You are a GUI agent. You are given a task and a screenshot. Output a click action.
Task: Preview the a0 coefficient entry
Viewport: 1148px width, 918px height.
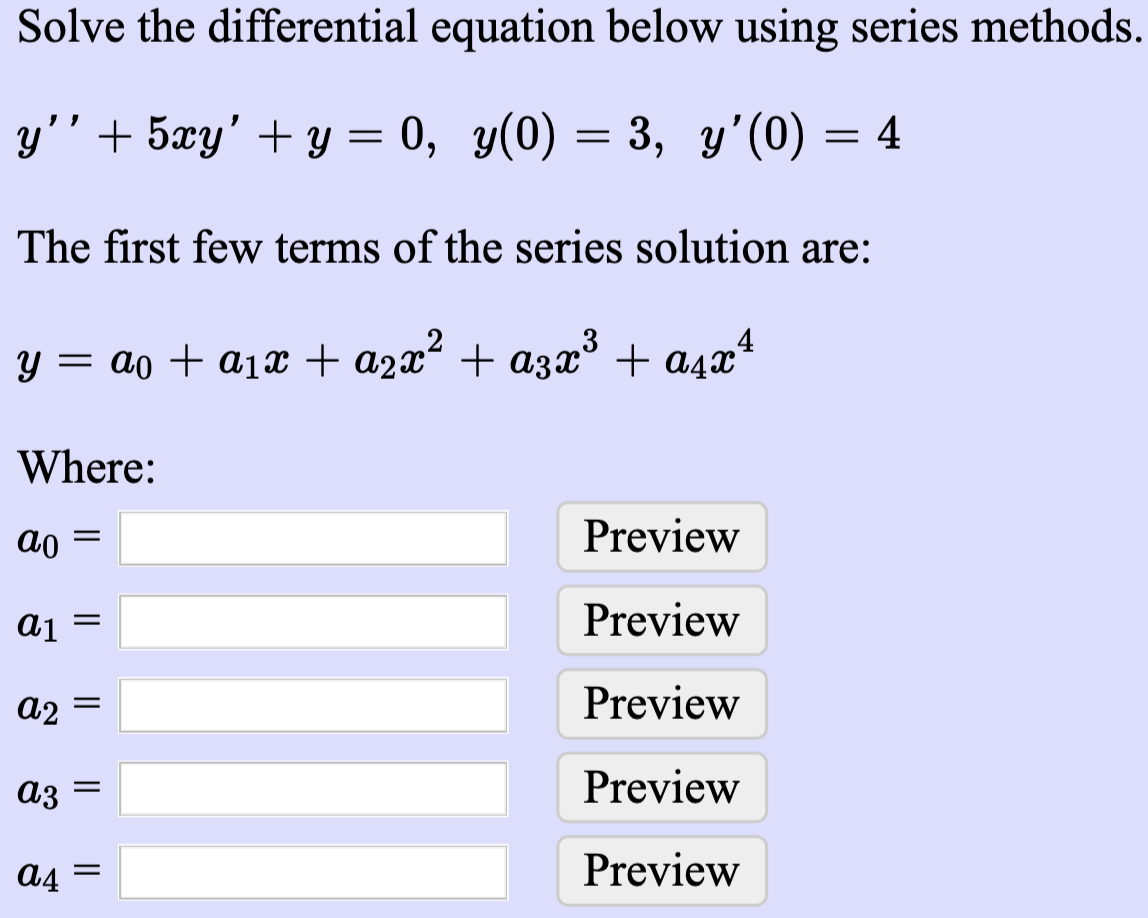click(661, 537)
